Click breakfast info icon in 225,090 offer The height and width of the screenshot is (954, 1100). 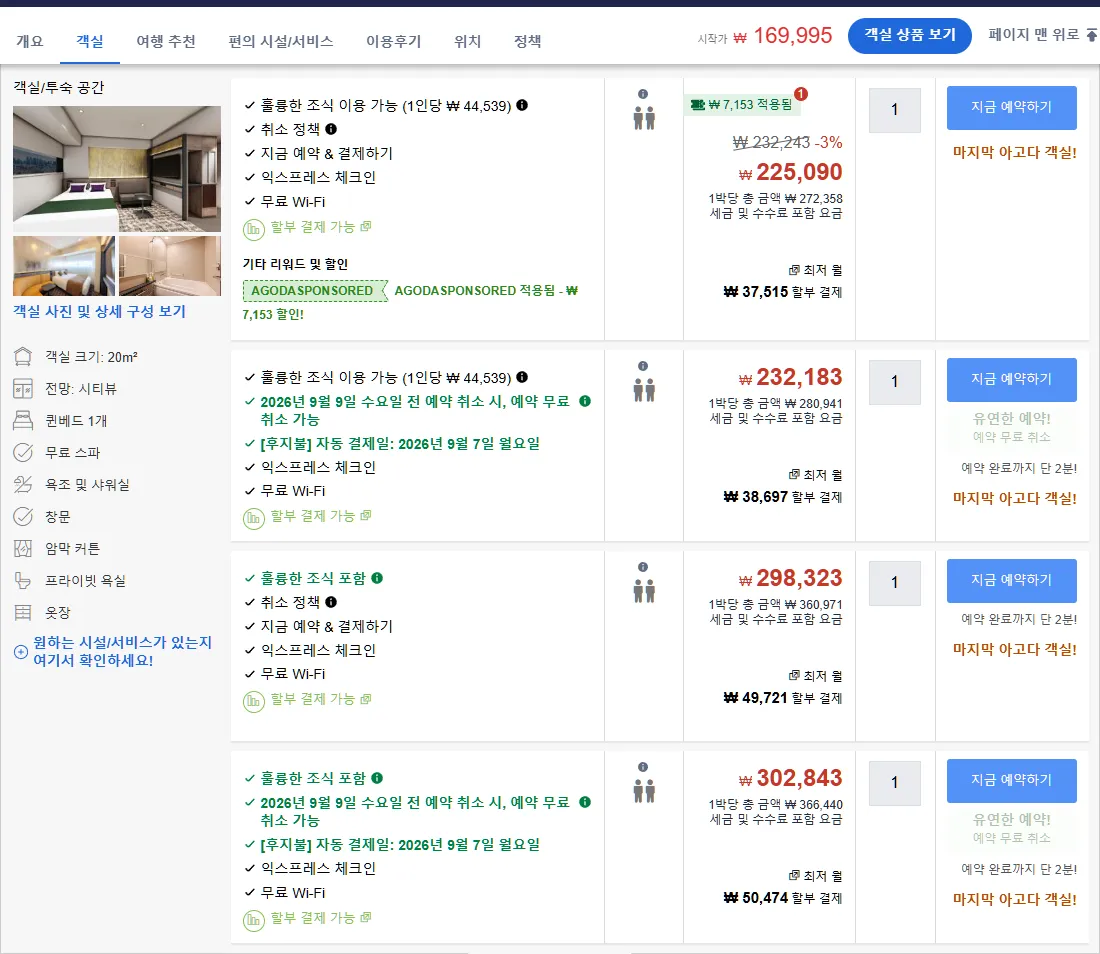click(522, 105)
